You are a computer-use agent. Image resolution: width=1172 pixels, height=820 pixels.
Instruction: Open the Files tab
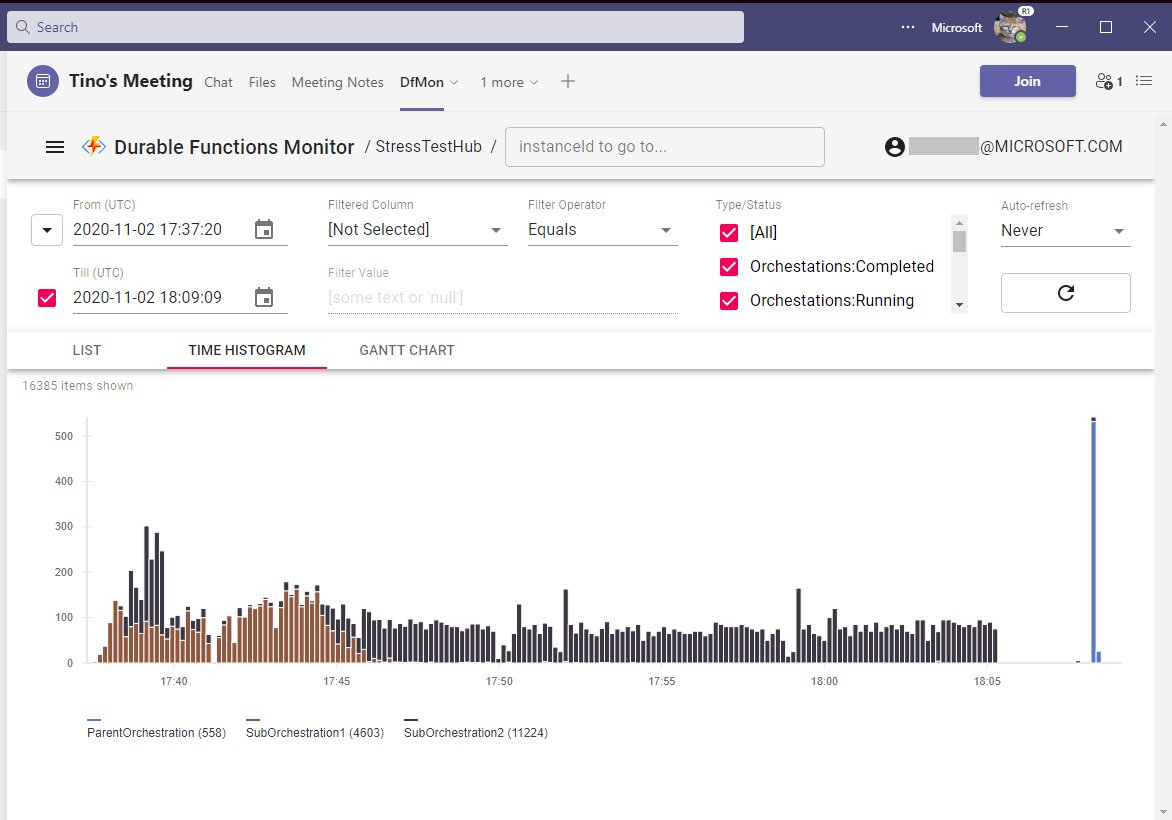(x=262, y=82)
